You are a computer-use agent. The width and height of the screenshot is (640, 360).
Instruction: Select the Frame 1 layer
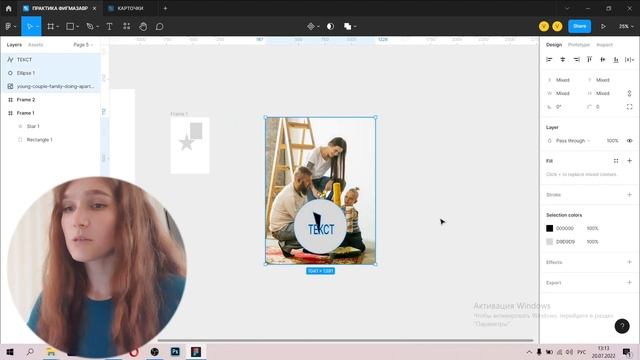pyautogui.click(x=51, y=113)
